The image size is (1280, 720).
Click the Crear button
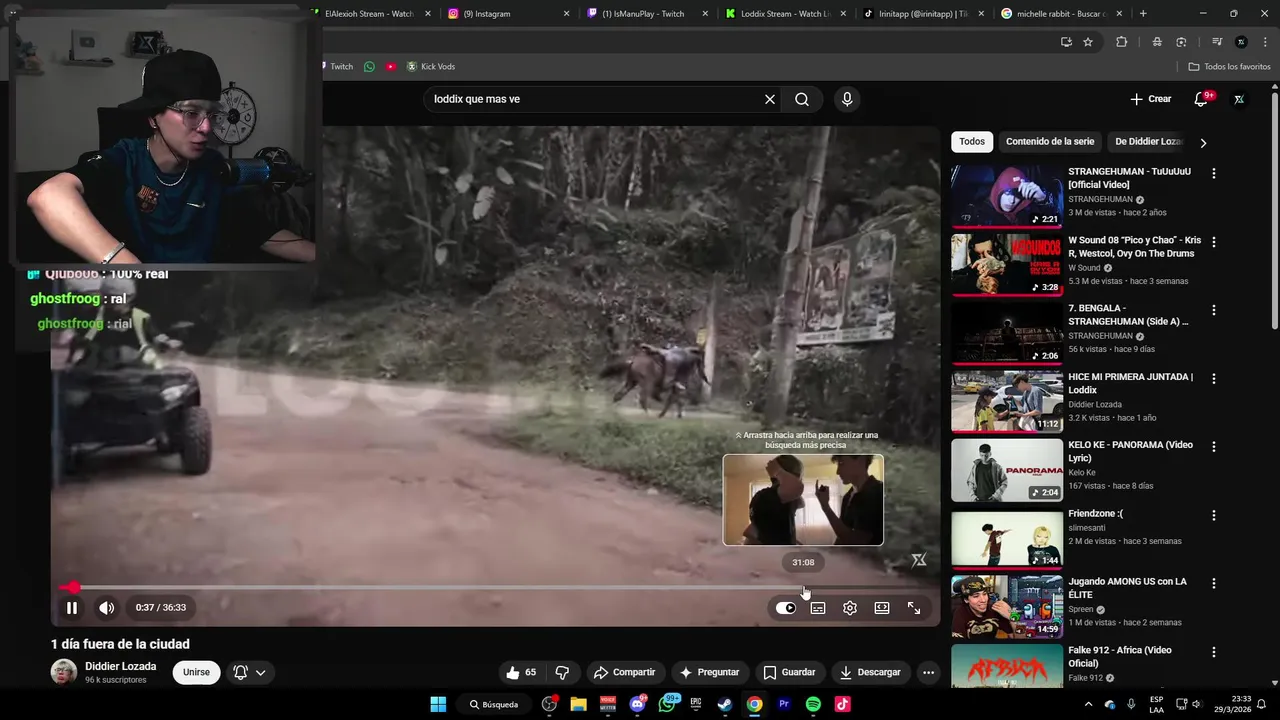[x=1150, y=99]
